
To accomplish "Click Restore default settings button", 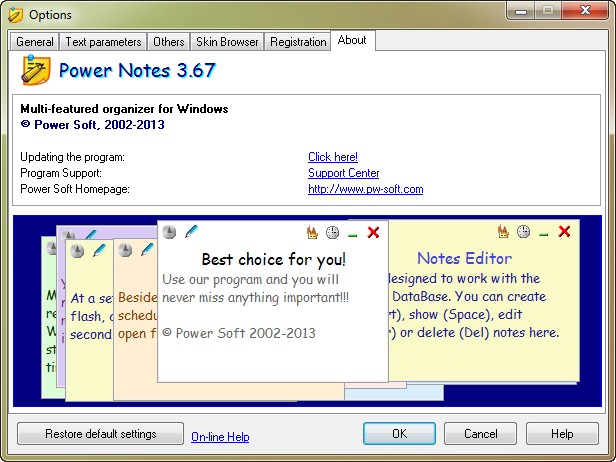I will (101, 434).
